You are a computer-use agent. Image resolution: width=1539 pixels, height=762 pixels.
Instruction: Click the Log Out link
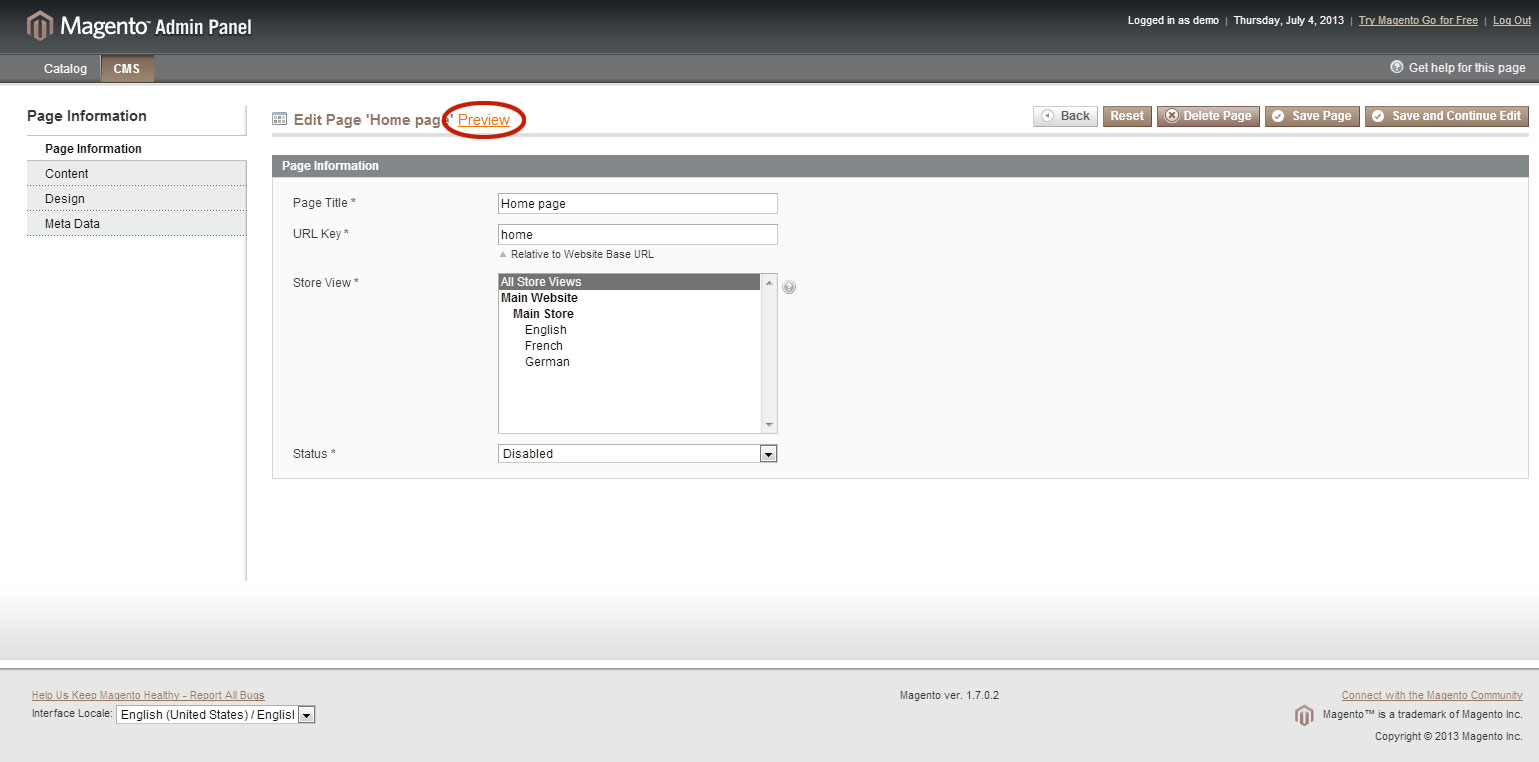pyautogui.click(x=1512, y=20)
